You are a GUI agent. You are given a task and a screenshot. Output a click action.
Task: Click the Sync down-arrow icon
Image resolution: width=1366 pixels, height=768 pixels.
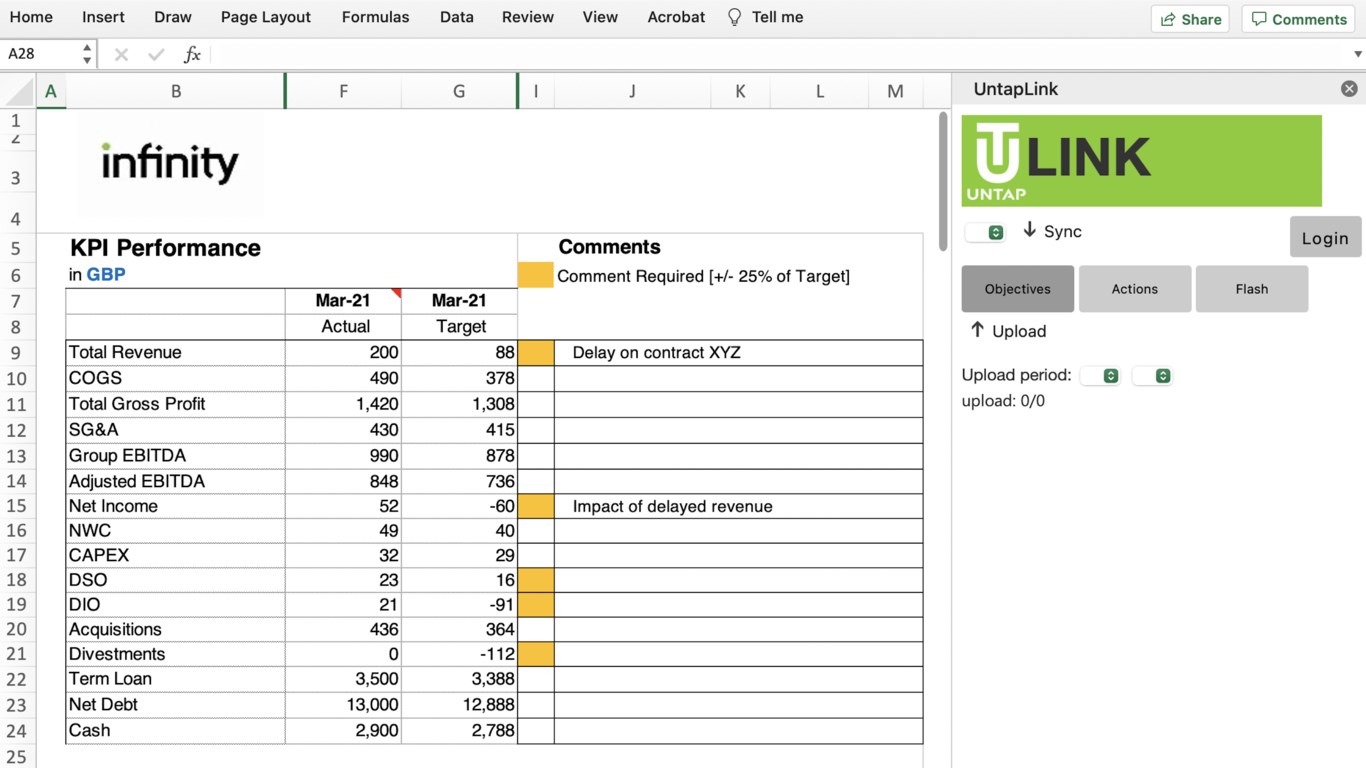(1029, 231)
